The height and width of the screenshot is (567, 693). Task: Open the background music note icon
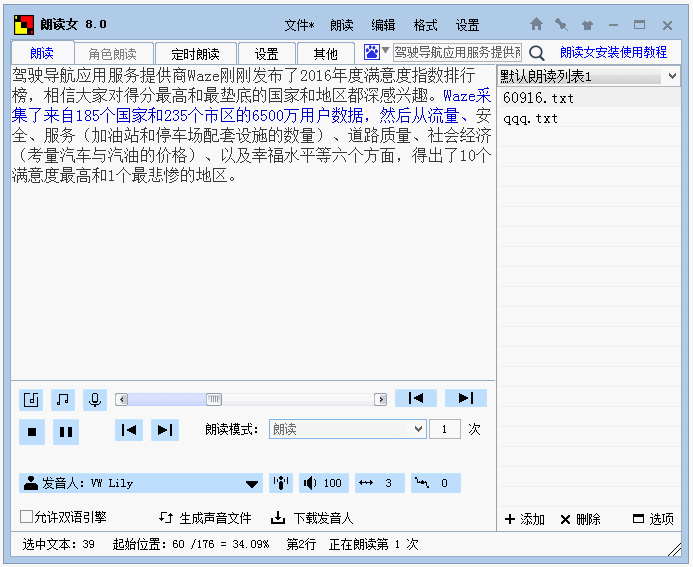(x=63, y=400)
